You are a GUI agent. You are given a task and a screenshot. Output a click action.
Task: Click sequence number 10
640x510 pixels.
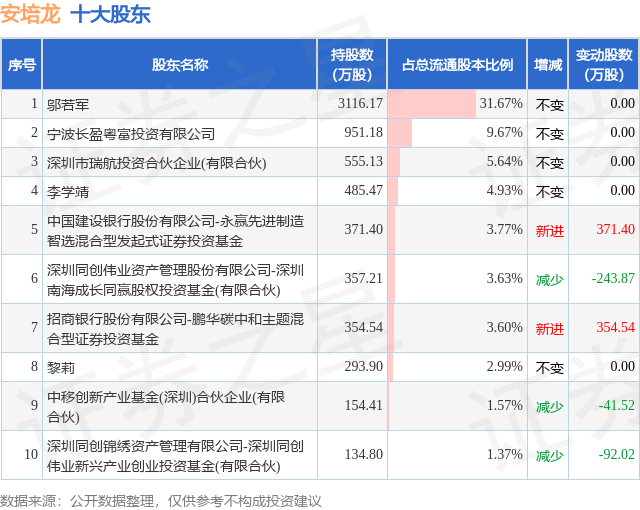(31, 454)
